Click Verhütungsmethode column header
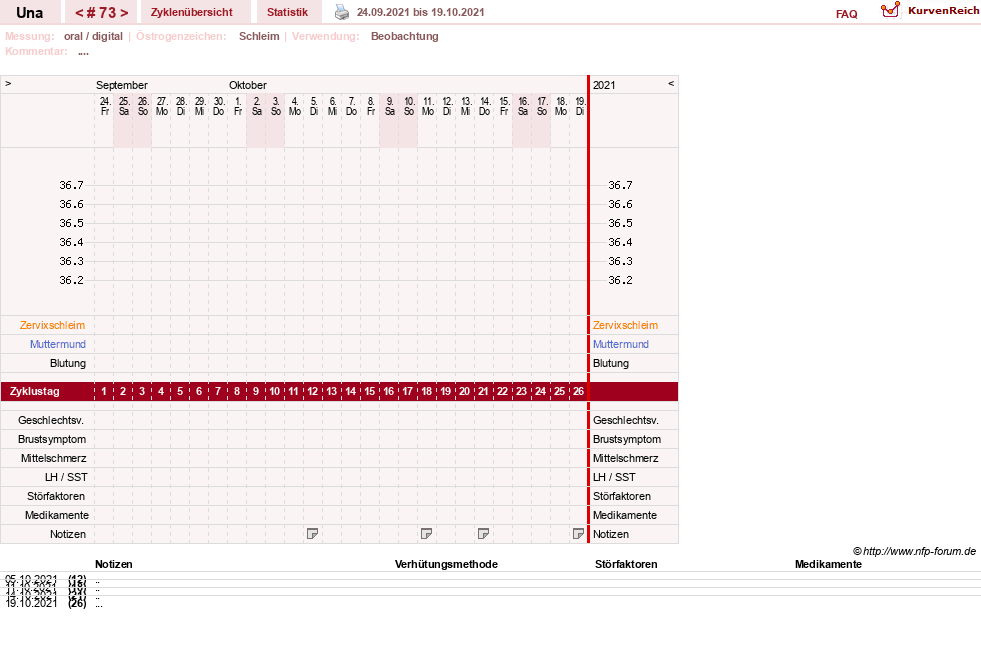 pos(446,564)
